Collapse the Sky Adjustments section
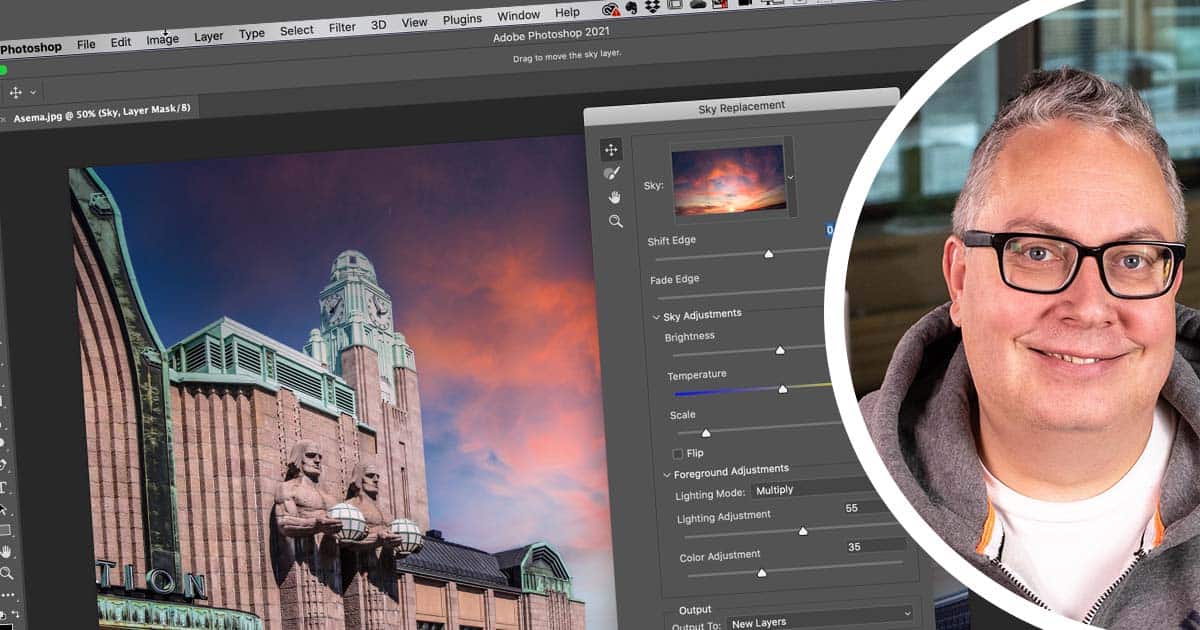The width and height of the screenshot is (1200, 630). [657, 317]
